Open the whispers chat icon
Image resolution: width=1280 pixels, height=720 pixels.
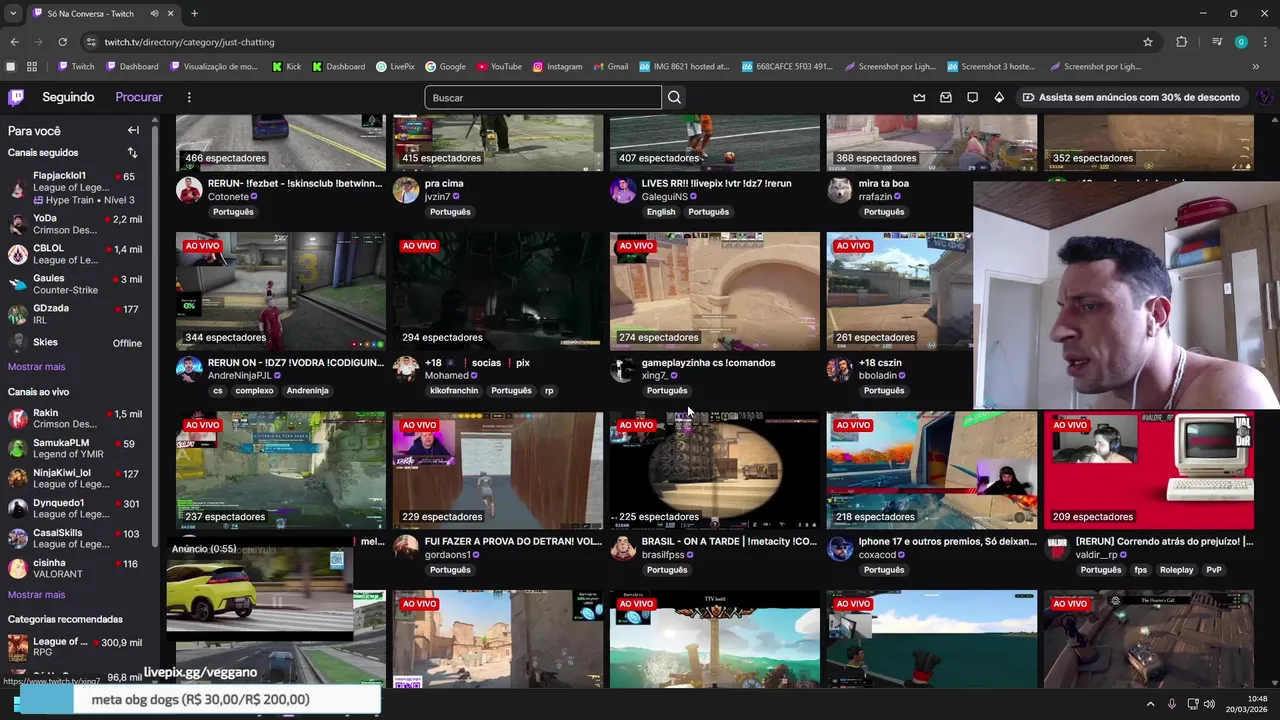click(x=972, y=97)
